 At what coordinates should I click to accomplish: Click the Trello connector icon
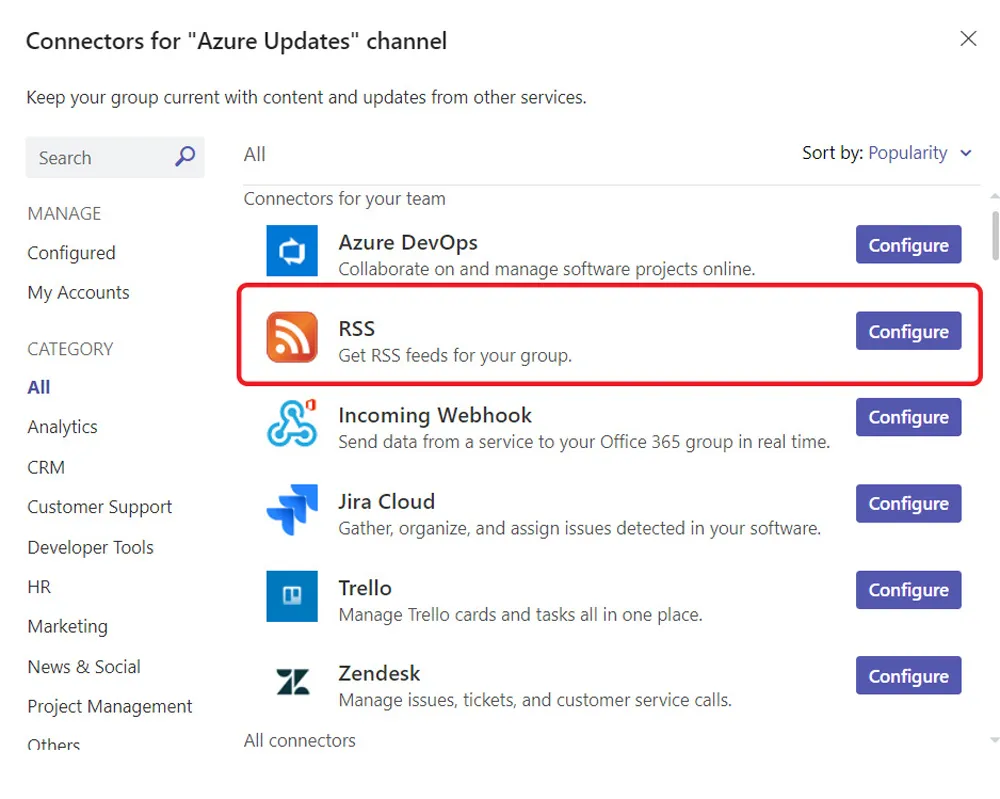pos(291,596)
